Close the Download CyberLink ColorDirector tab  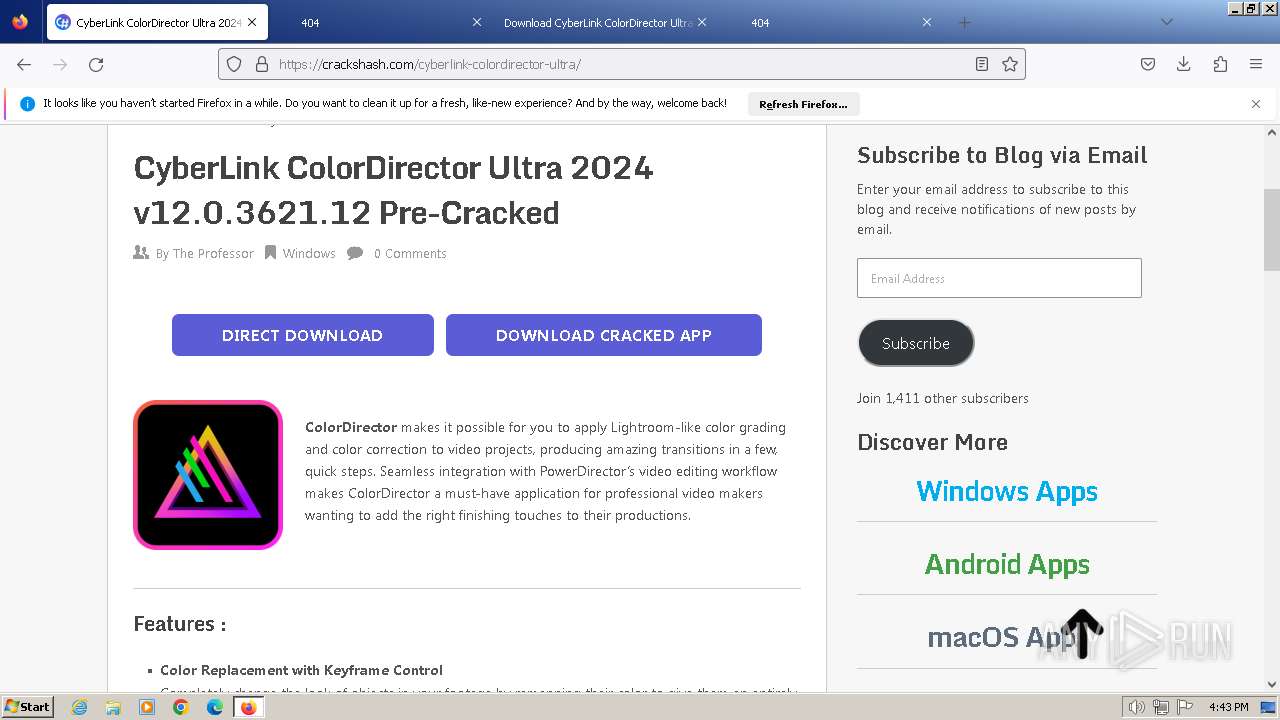tap(701, 22)
